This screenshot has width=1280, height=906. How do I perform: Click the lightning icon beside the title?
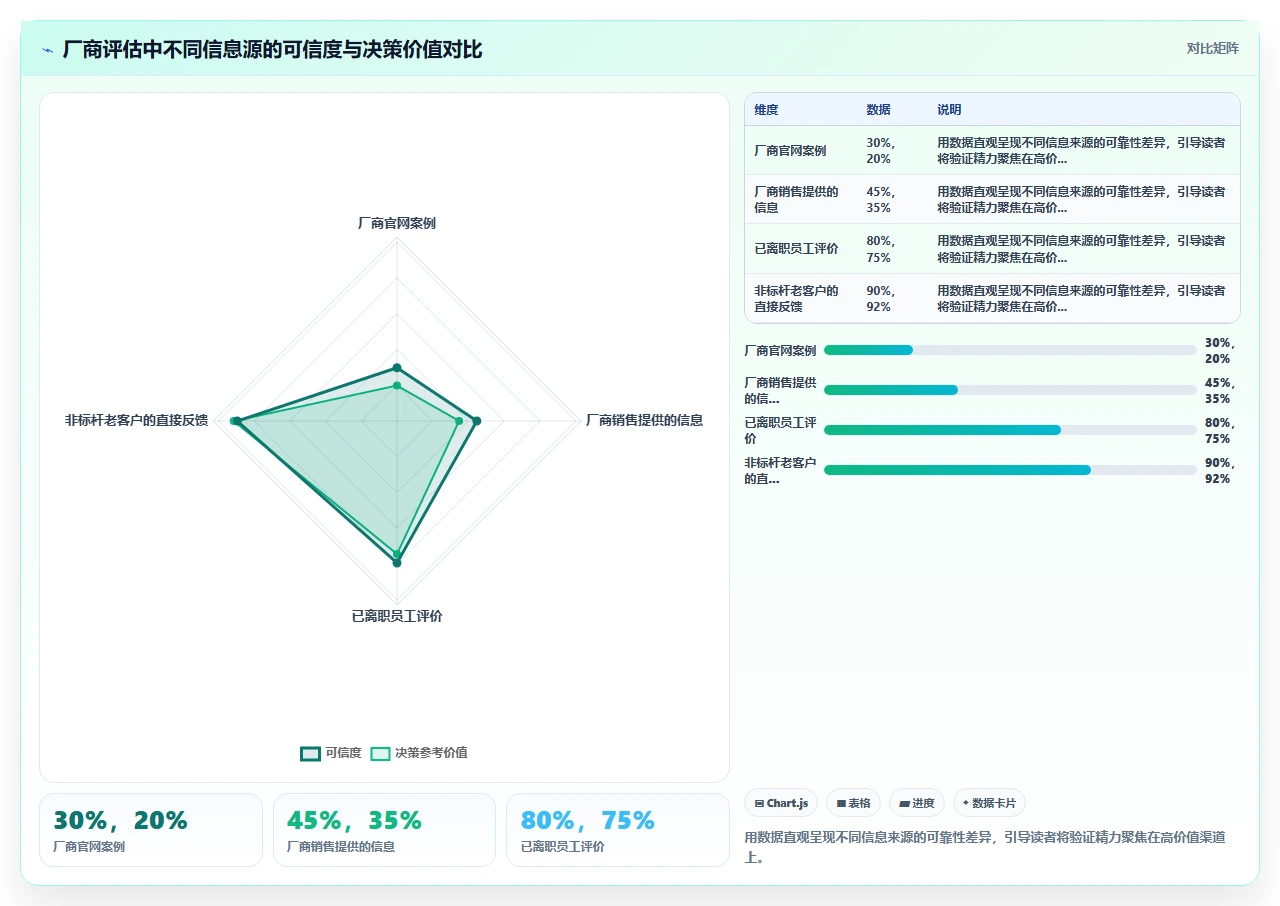point(47,50)
